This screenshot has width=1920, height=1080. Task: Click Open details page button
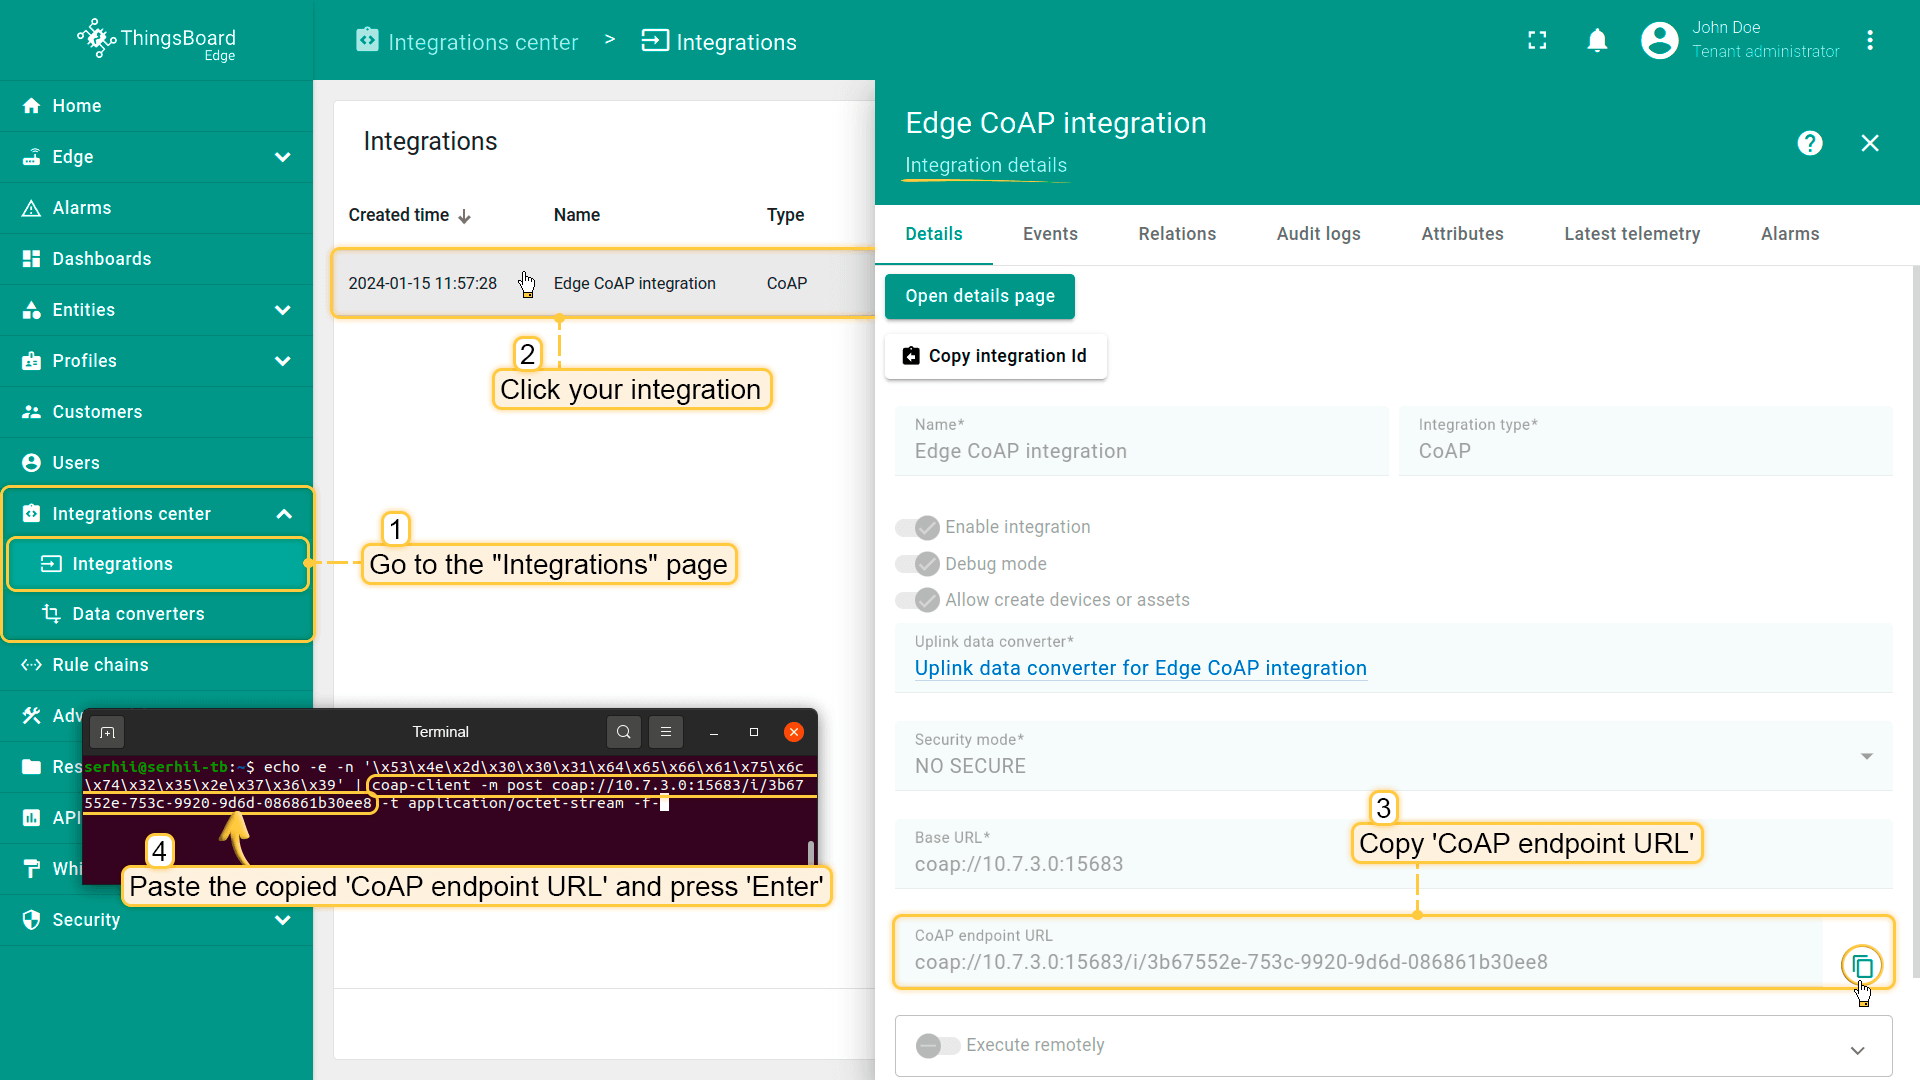click(x=980, y=297)
